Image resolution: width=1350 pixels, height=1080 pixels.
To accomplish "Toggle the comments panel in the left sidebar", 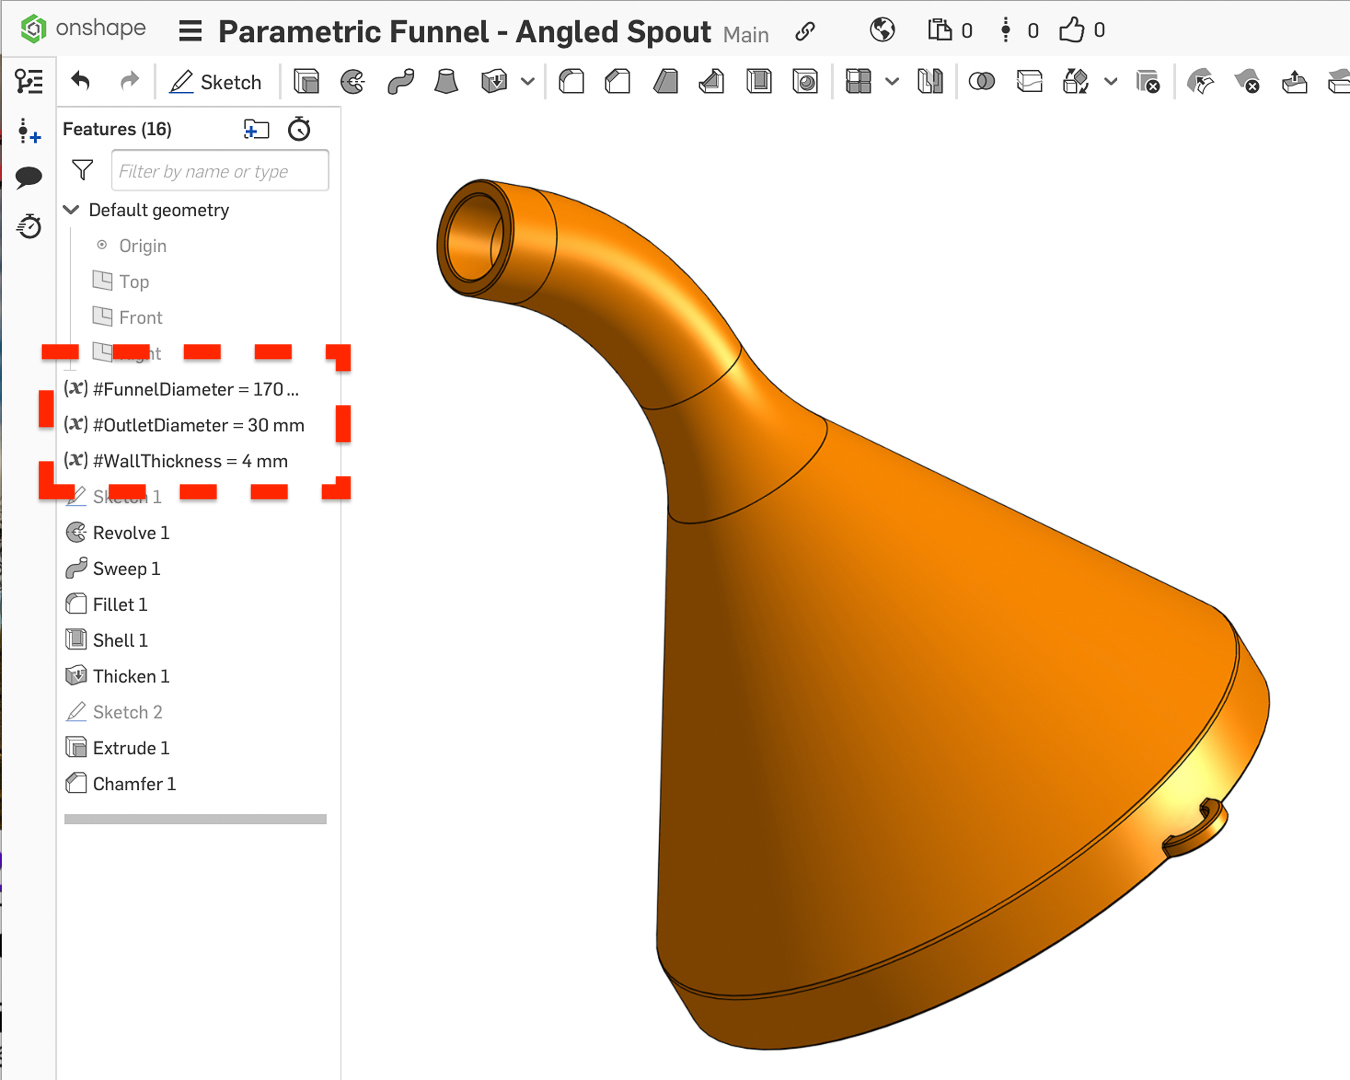I will pos(29,177).
